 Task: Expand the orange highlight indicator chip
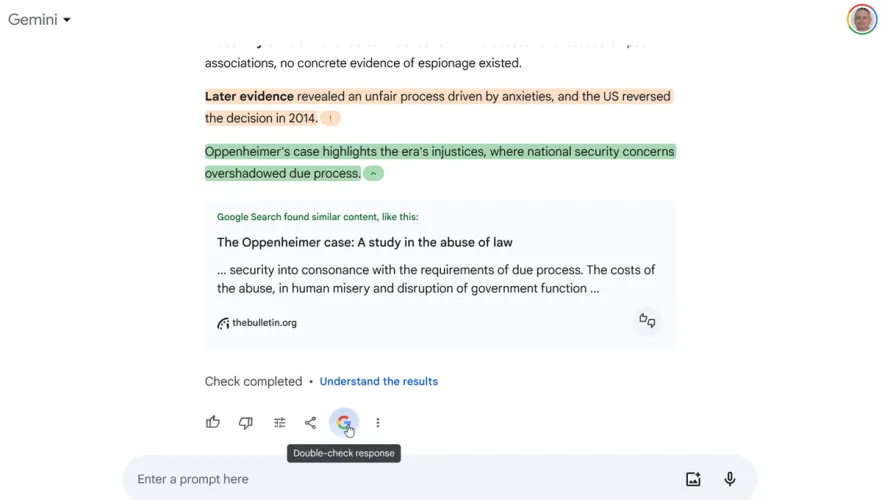330,119
